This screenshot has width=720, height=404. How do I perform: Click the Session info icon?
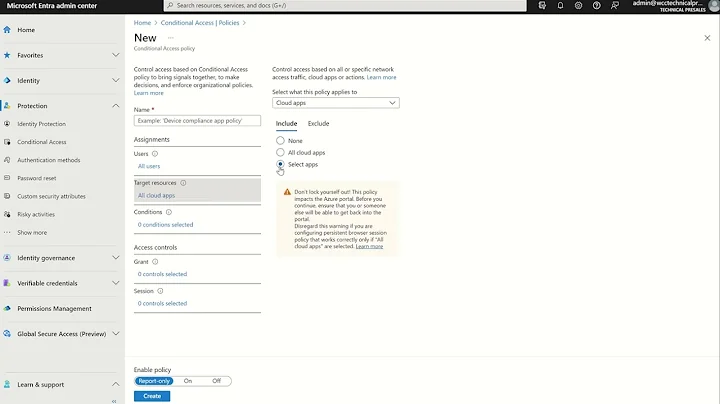(160, 291)
